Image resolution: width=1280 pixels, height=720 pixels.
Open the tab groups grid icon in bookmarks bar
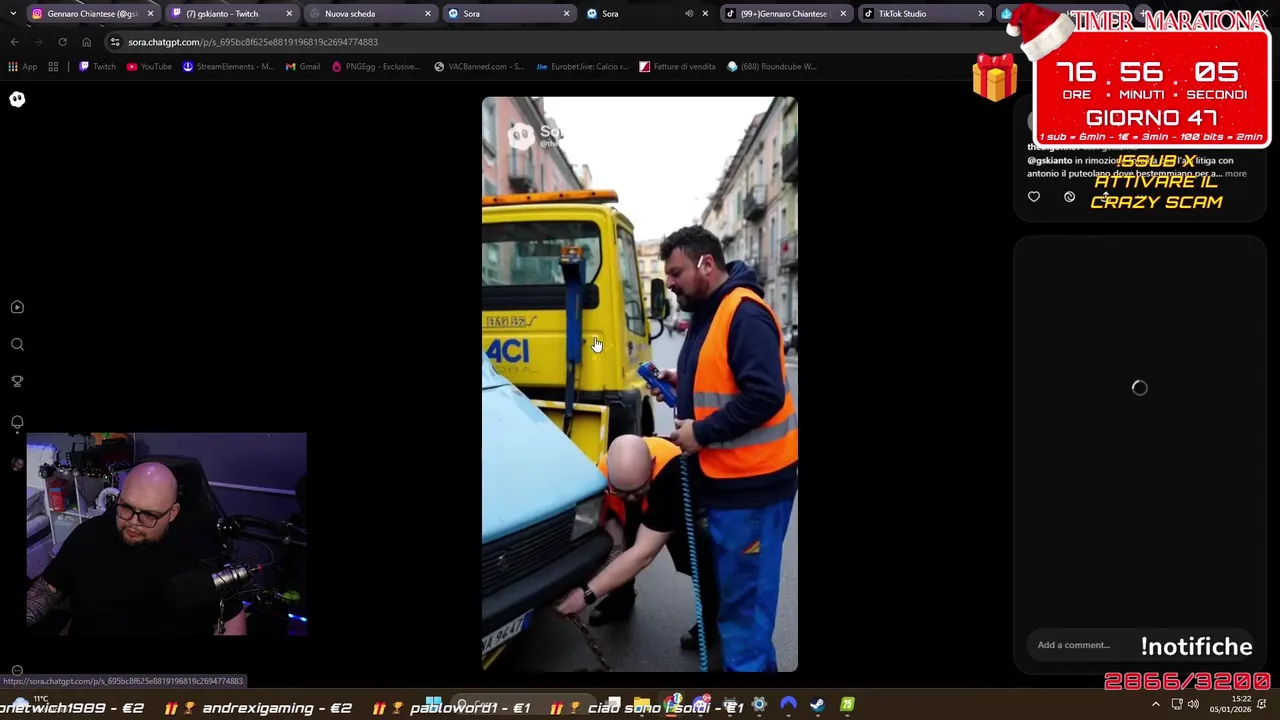[53, 67]
